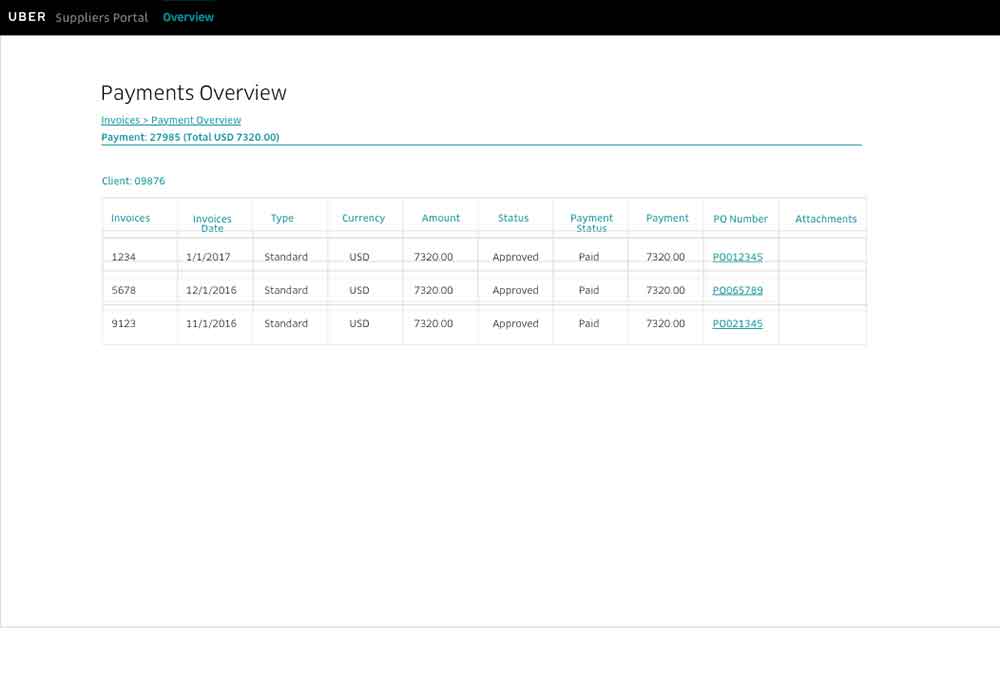
Task: Click the date 1/1/2017
Action: [208, 257]
